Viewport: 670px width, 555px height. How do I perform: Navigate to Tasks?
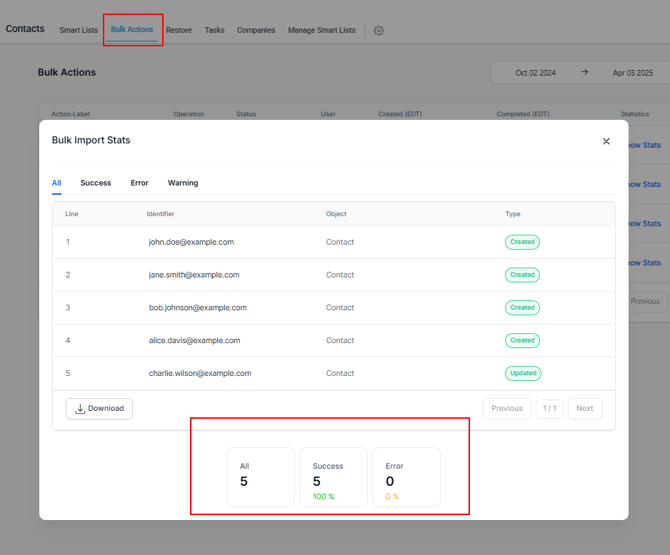pos(215,30)
